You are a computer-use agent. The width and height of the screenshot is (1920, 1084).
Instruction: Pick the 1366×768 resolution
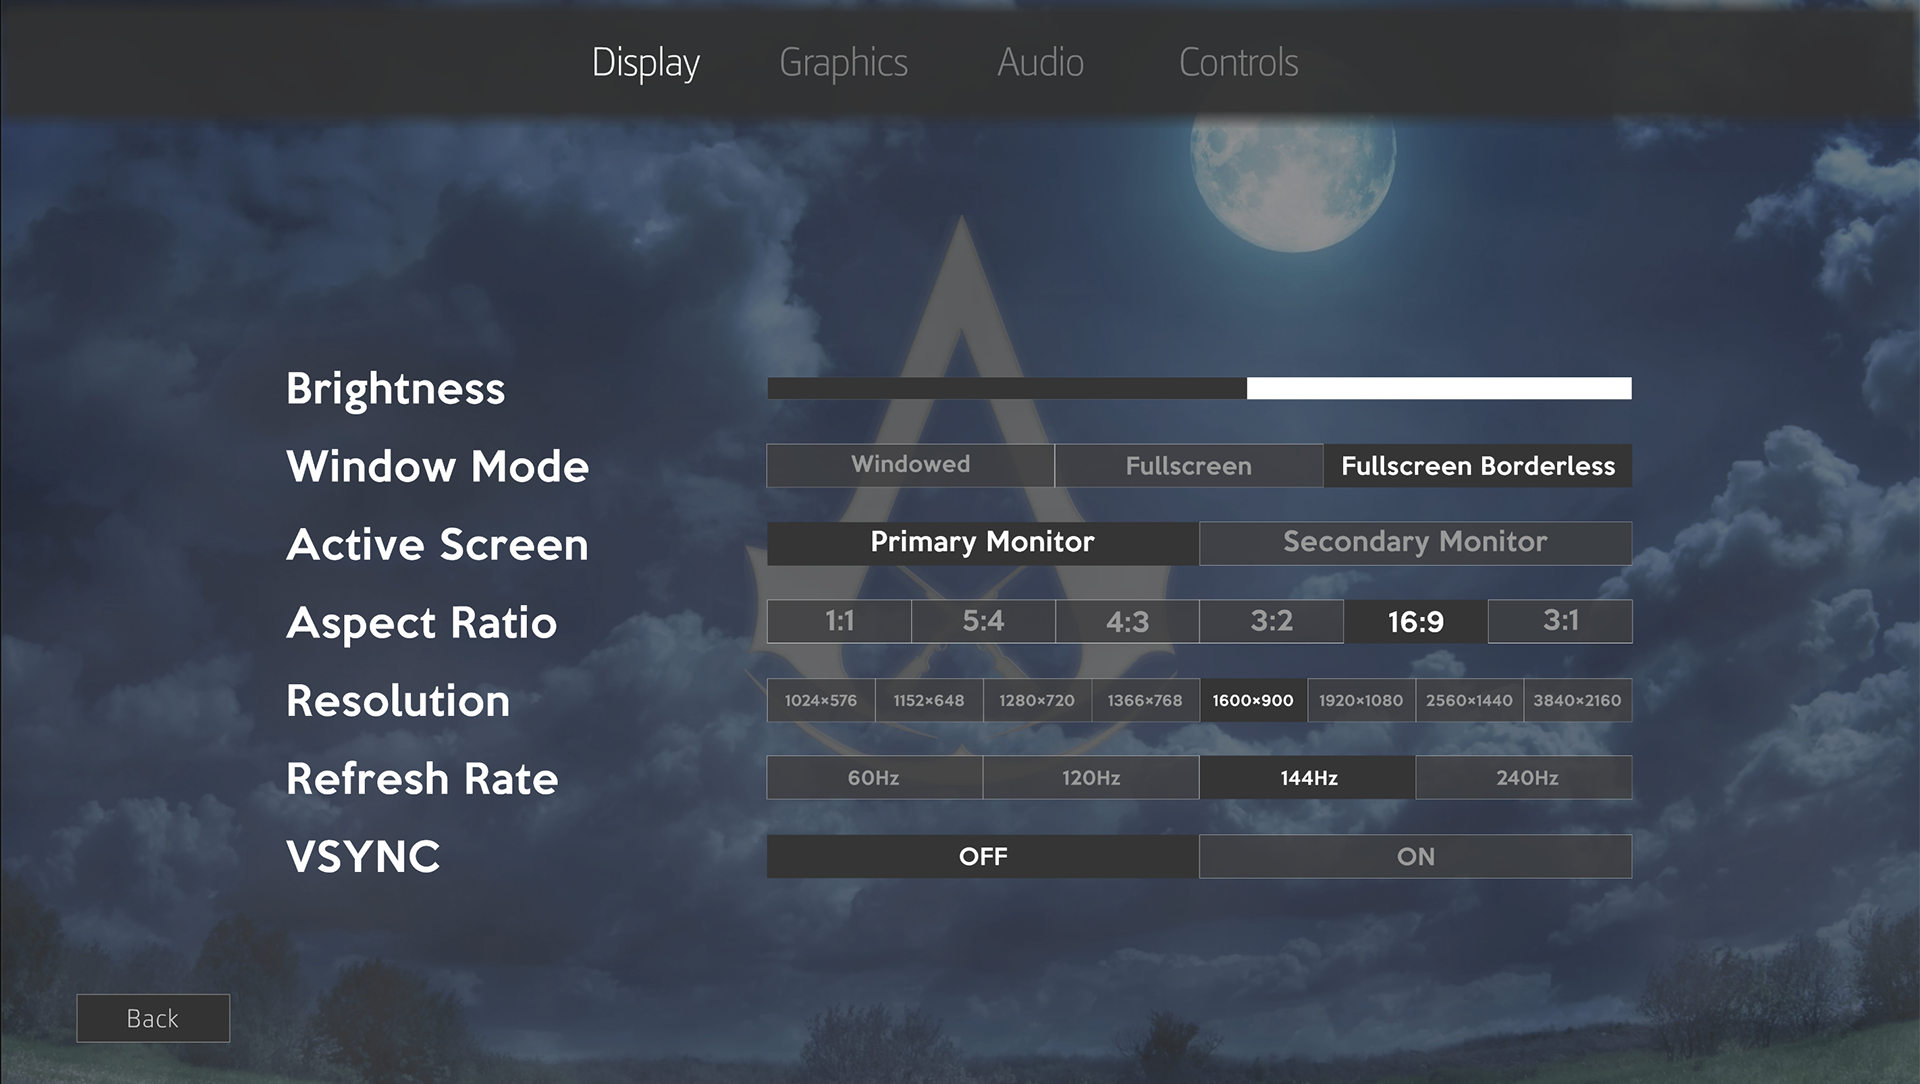(x=1145, y=700)
